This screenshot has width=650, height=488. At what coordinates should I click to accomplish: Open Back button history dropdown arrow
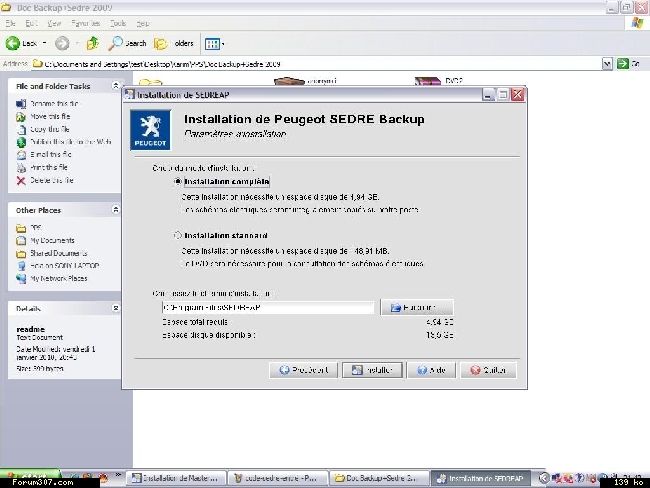click(x=45, y=43)
